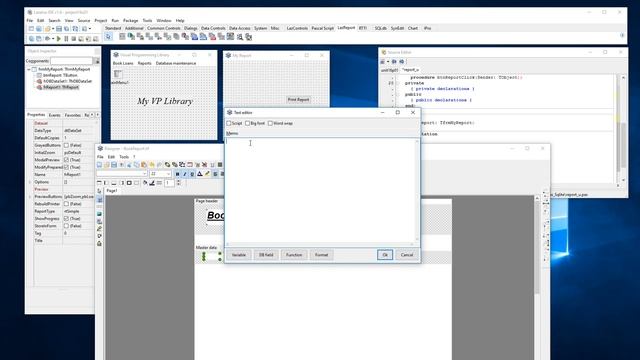Screen dimensions: 640x360
Task: Enable the Script checkbox in Text editor
Action: (x=229, y=123)
